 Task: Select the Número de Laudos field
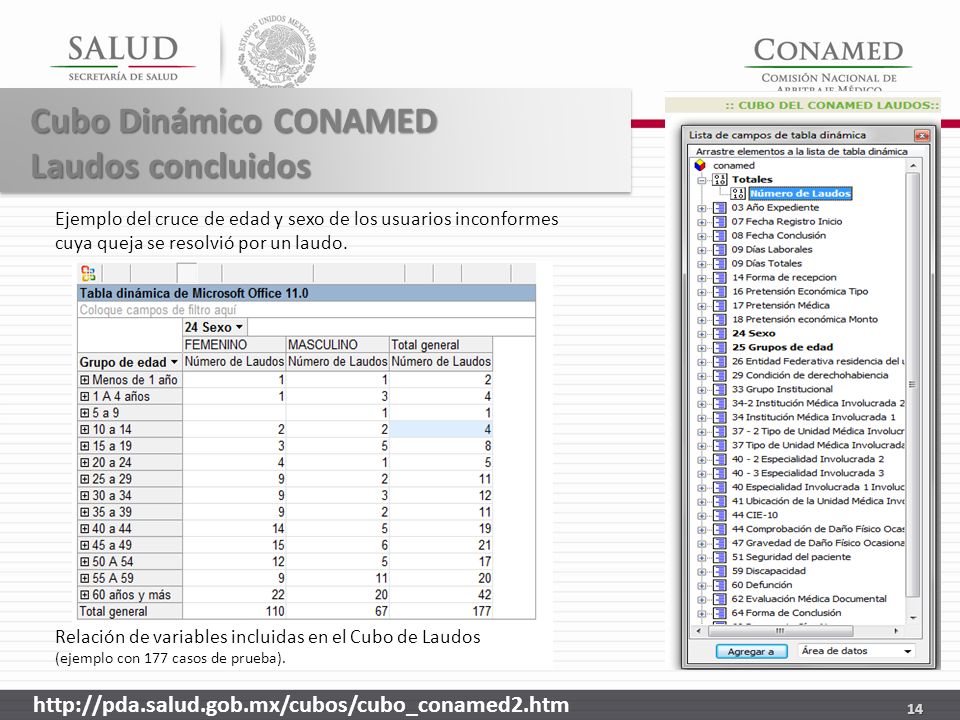tap(800, 193)
